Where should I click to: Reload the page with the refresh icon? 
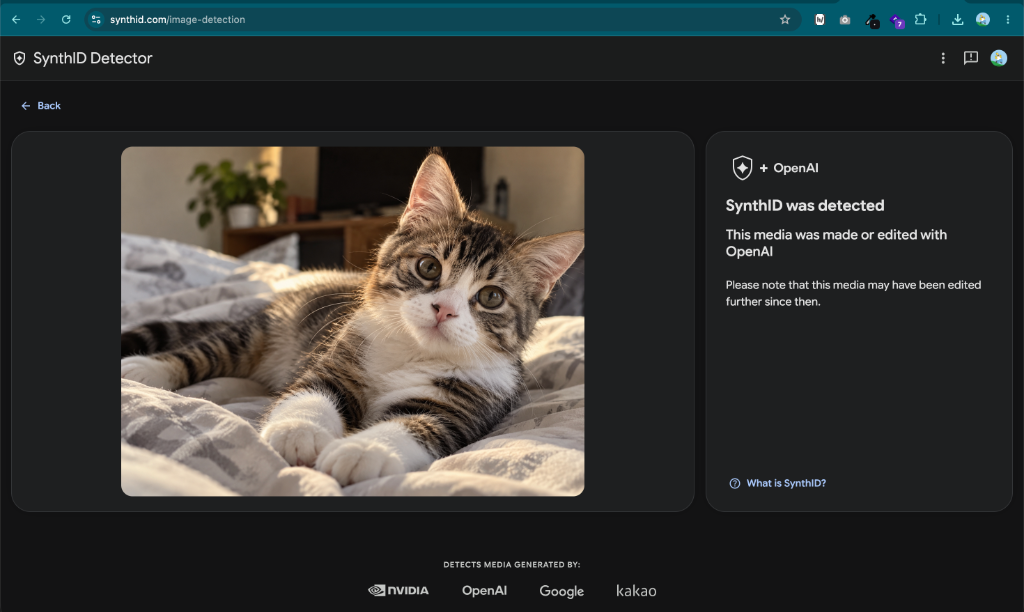click(x=66, y=20)
